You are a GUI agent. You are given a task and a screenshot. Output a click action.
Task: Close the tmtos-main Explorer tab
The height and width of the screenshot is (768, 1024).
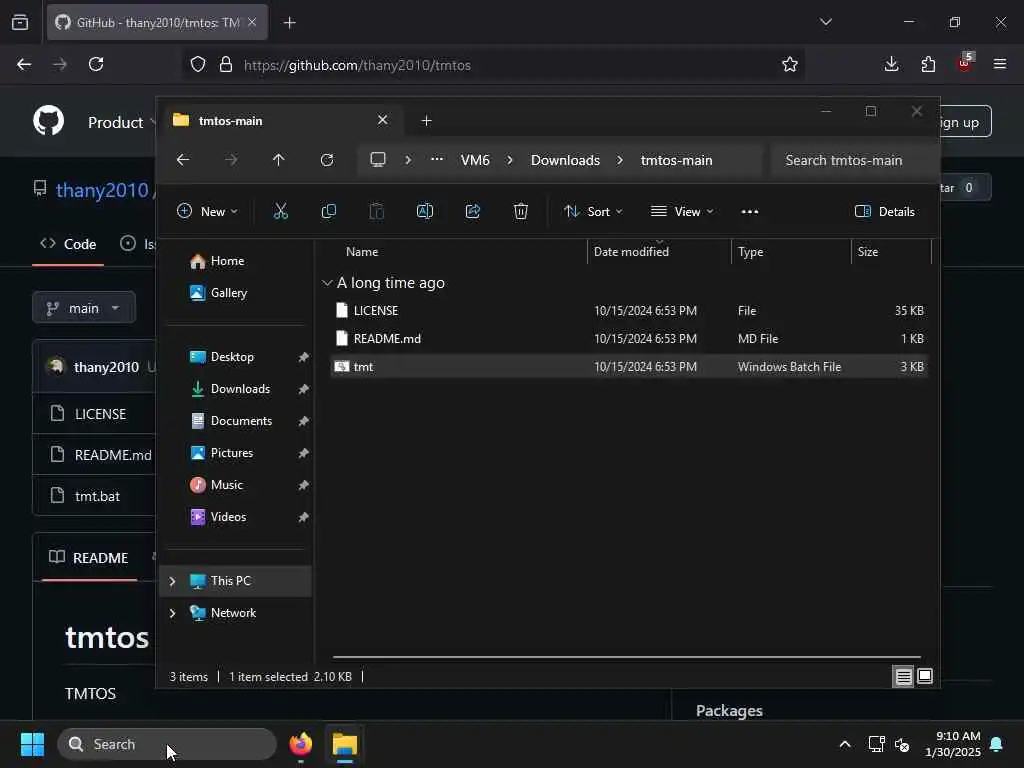[383, 120]
